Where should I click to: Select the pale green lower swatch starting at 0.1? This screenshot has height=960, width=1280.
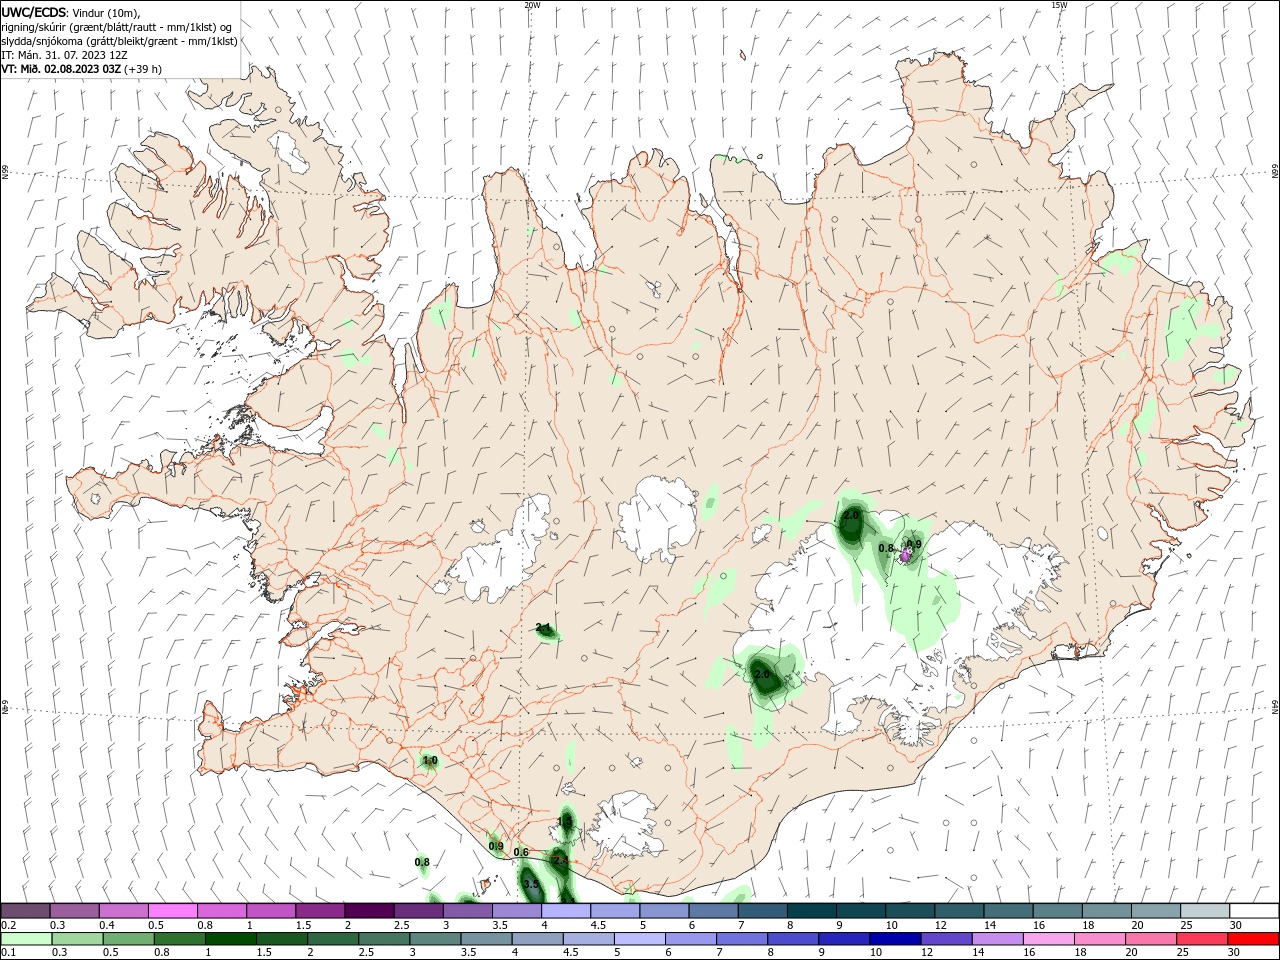[x=26, y=939]
